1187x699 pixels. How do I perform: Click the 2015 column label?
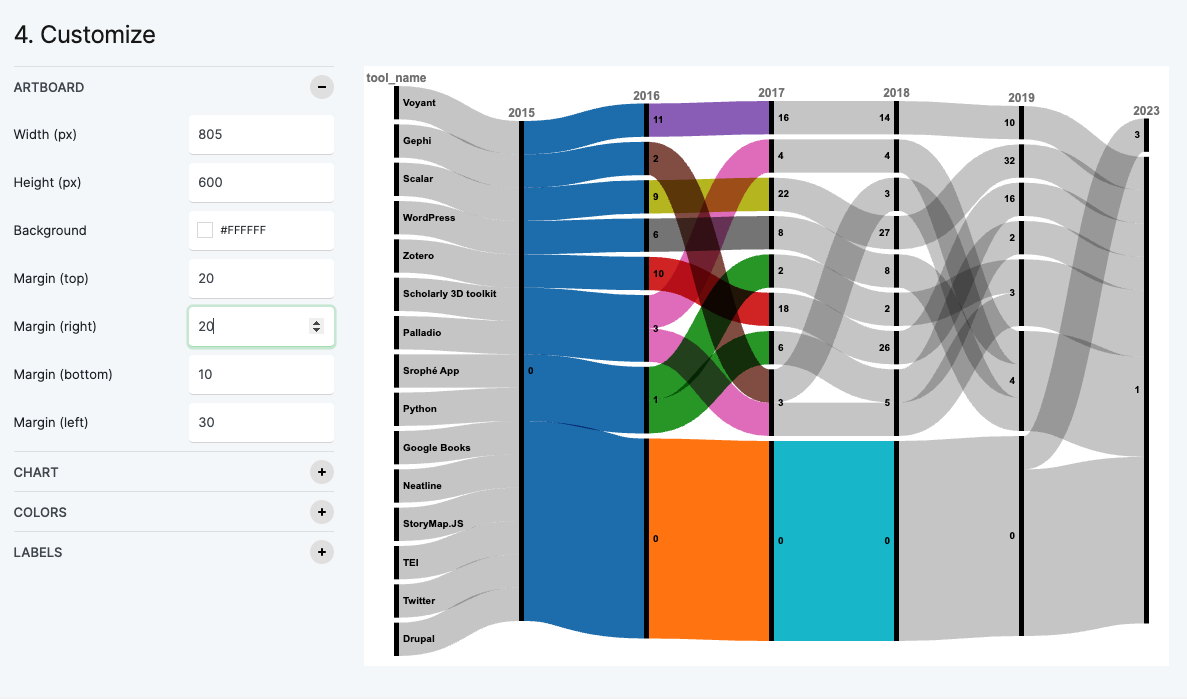(522, 113)
